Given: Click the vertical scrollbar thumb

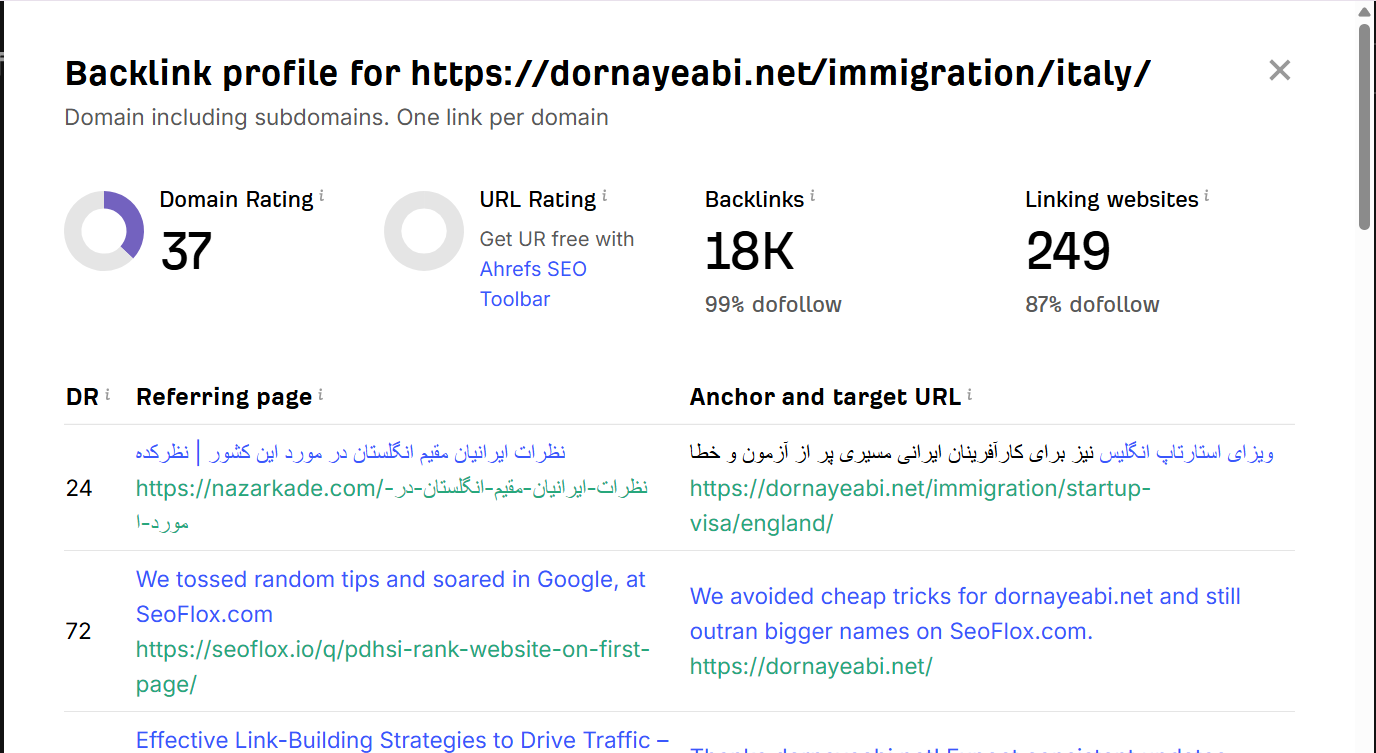Looking at the screenshot, I should [x=1364, y=125].
